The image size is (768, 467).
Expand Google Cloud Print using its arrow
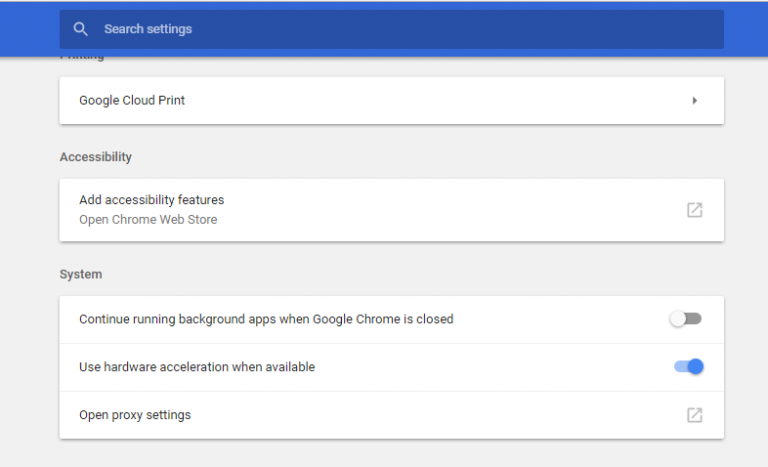click(x=694, y=100)
